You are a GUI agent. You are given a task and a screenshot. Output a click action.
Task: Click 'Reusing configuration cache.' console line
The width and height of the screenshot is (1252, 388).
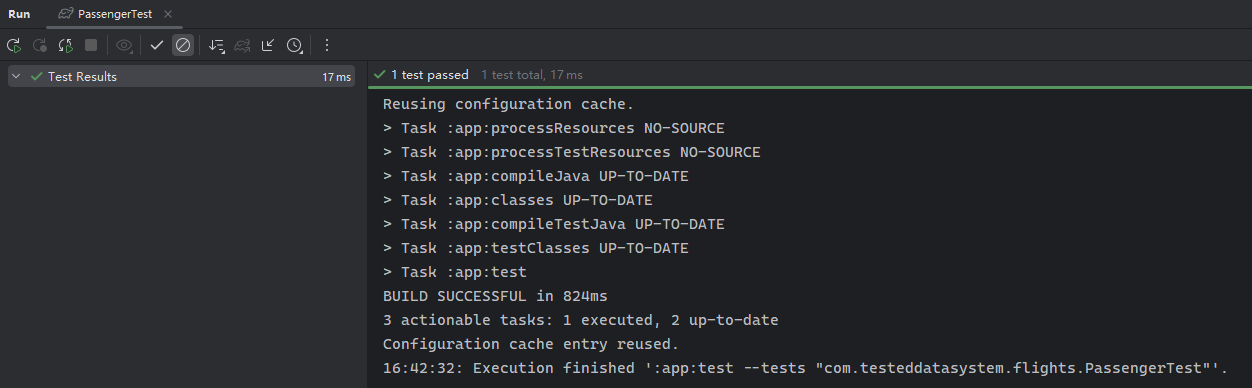508,104
